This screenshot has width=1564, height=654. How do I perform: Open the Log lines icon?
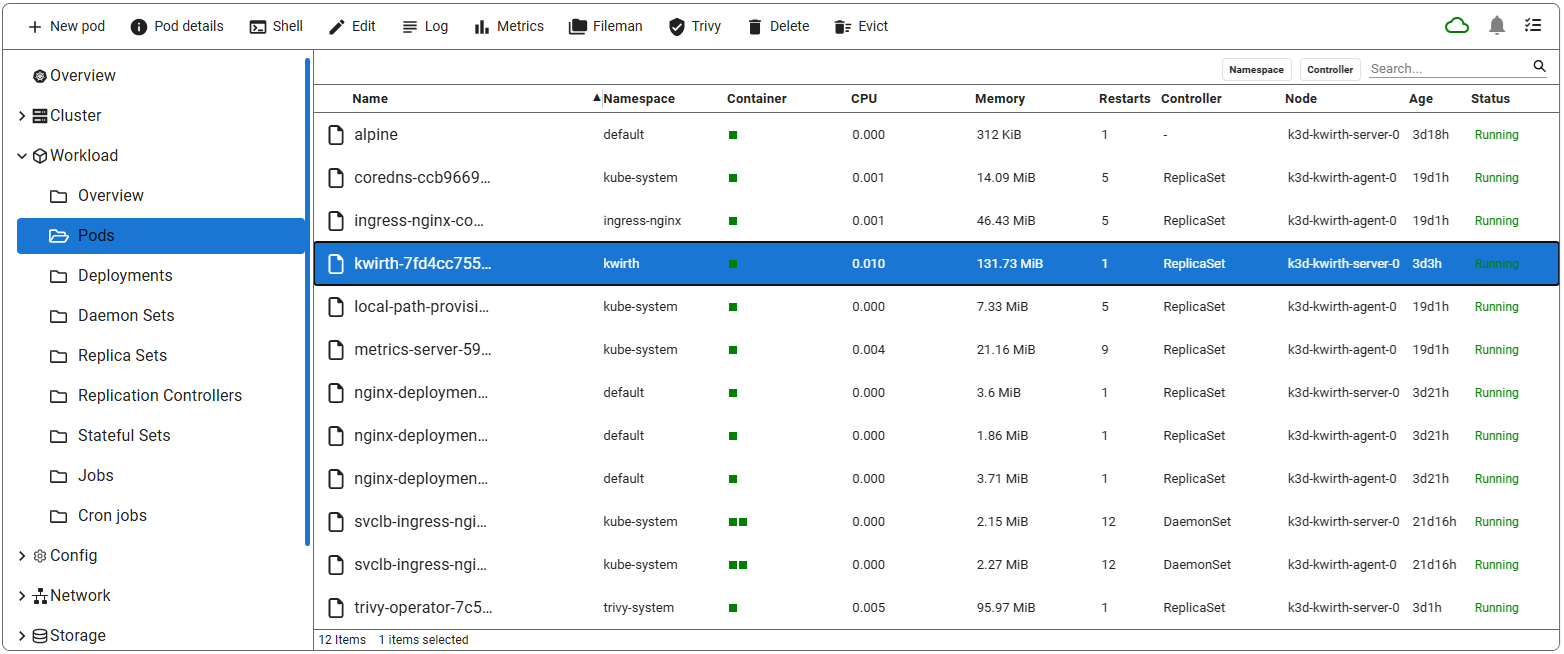point(410,27)
